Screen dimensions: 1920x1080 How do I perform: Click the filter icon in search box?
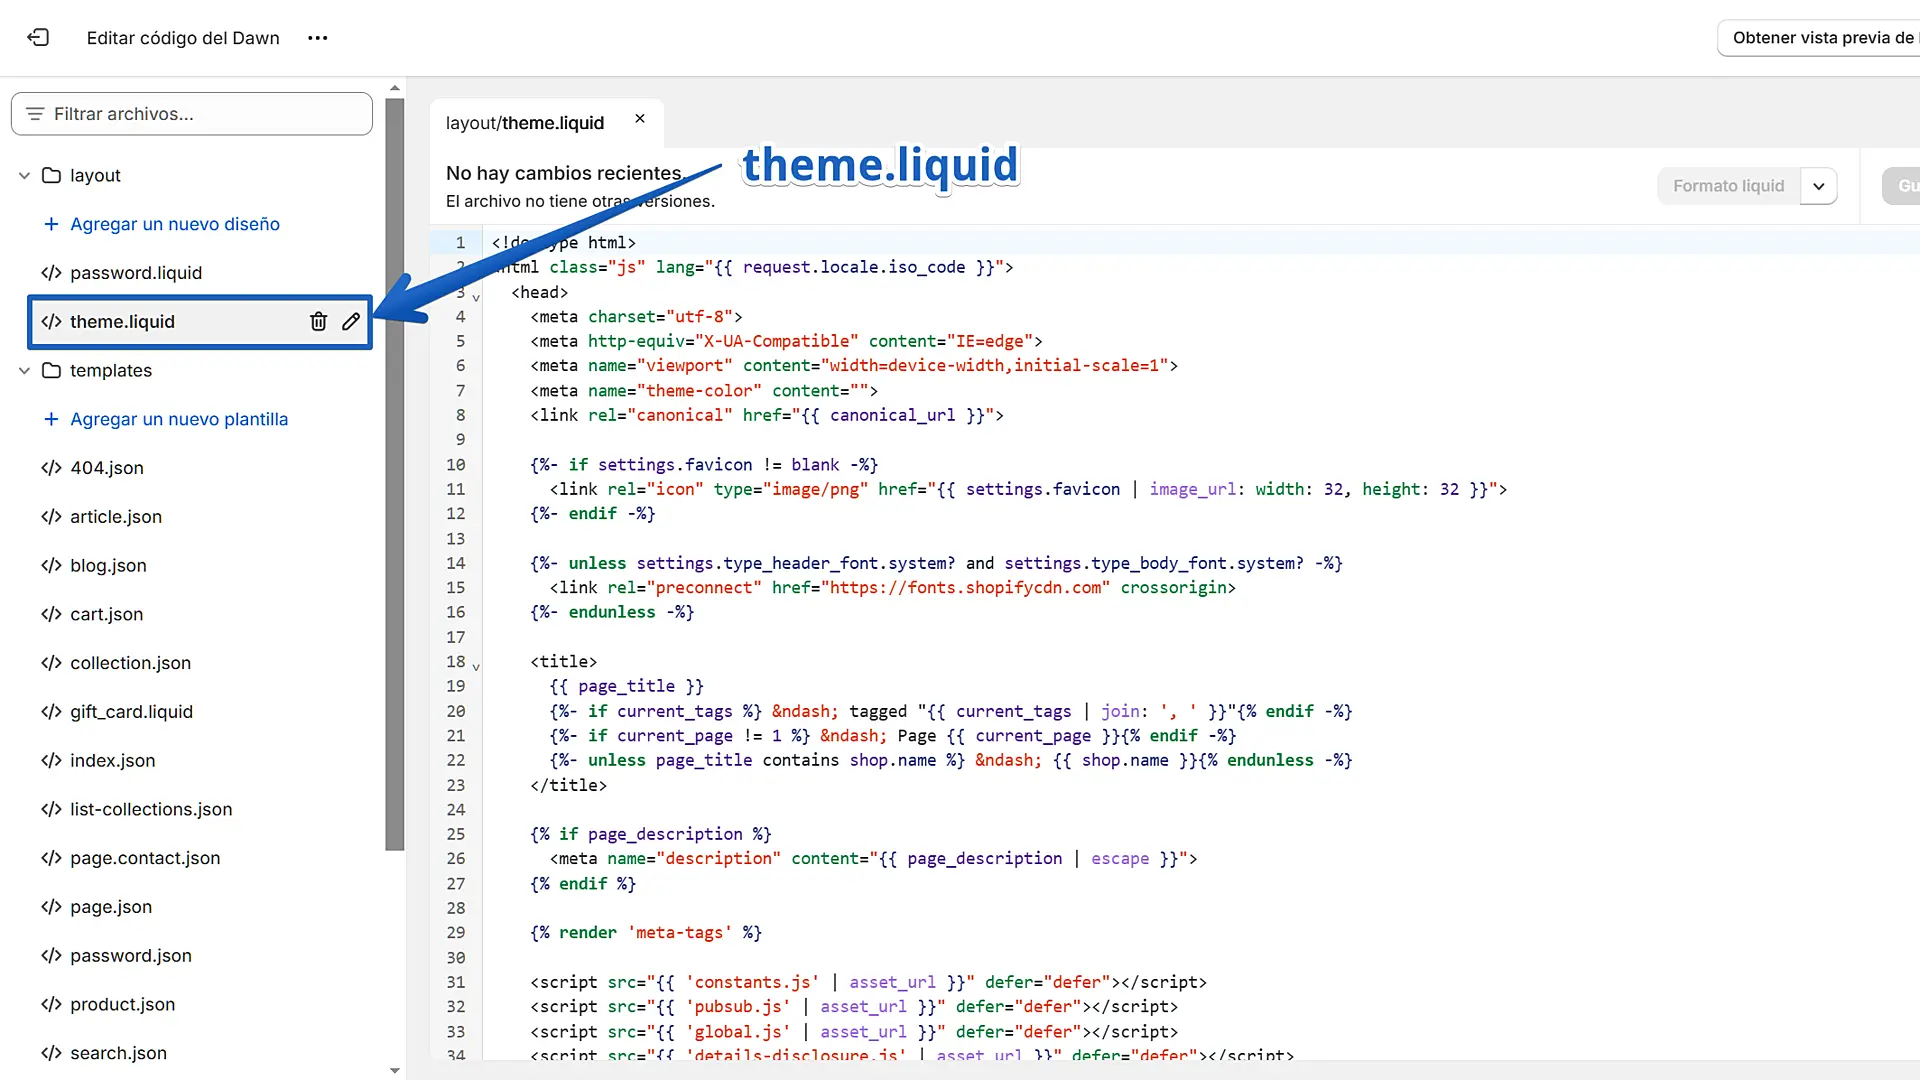pyautogui.click(x=35, y=114)
